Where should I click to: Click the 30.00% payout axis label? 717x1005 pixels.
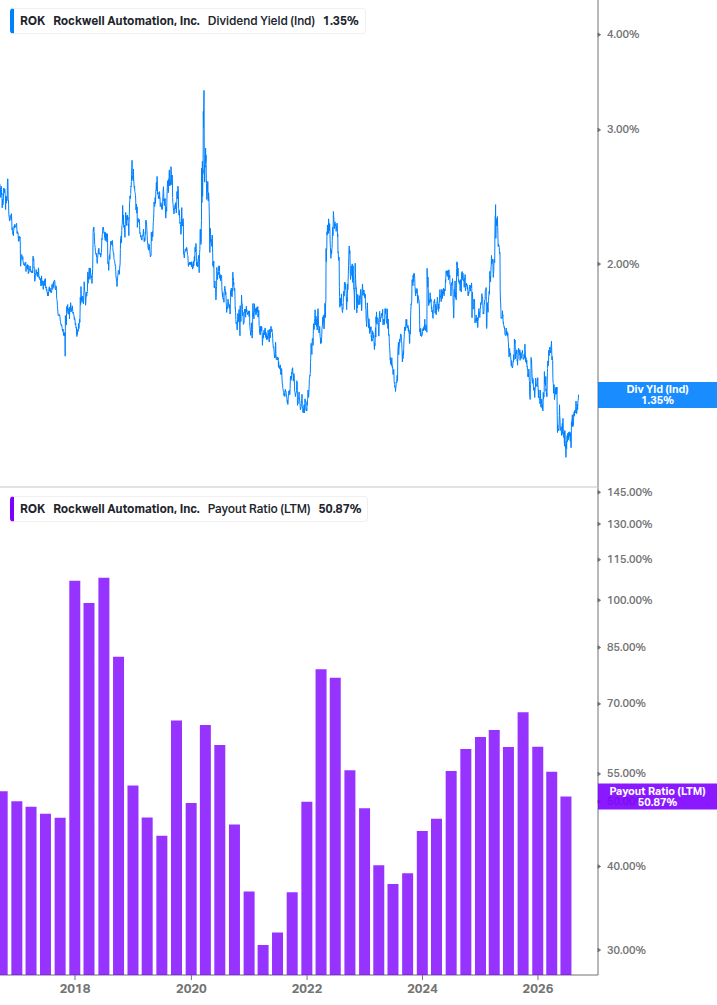tap(626, 951)
